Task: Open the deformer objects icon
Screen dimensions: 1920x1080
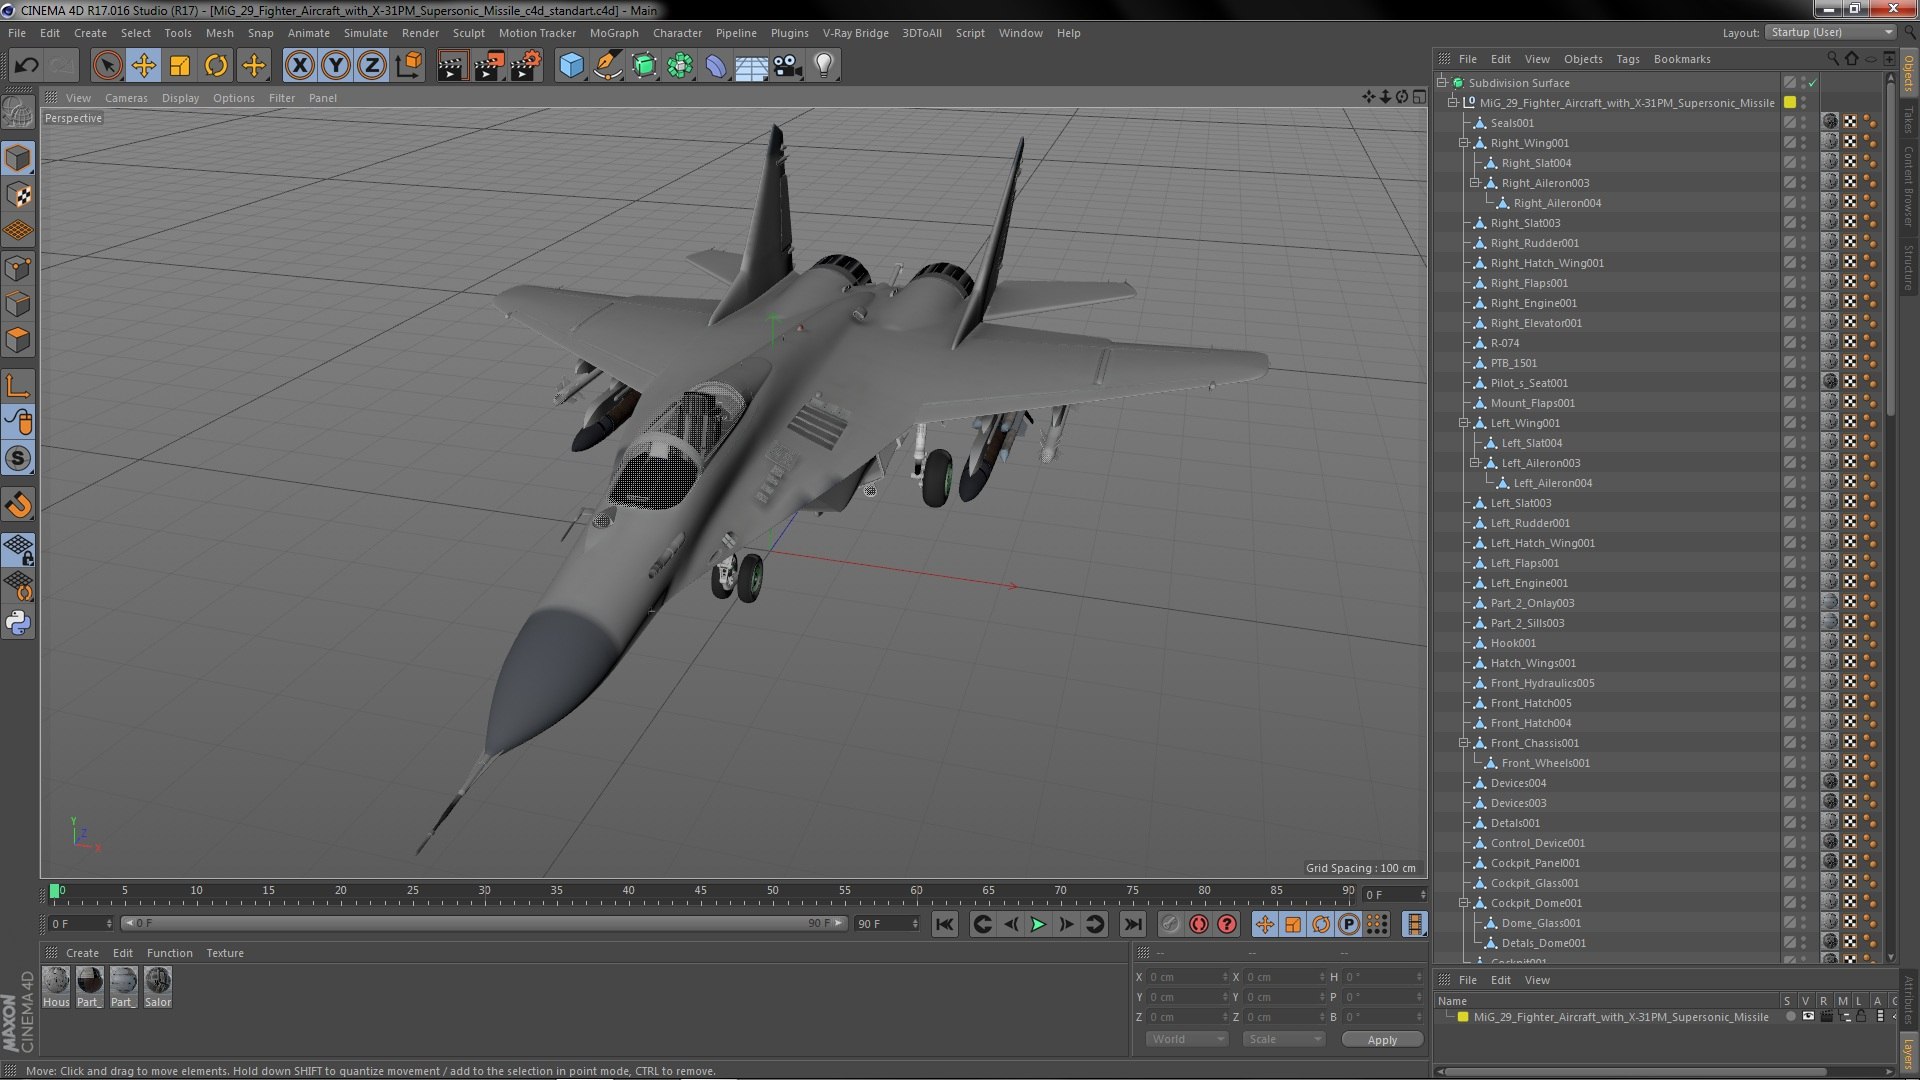Action: pos(716,66)
